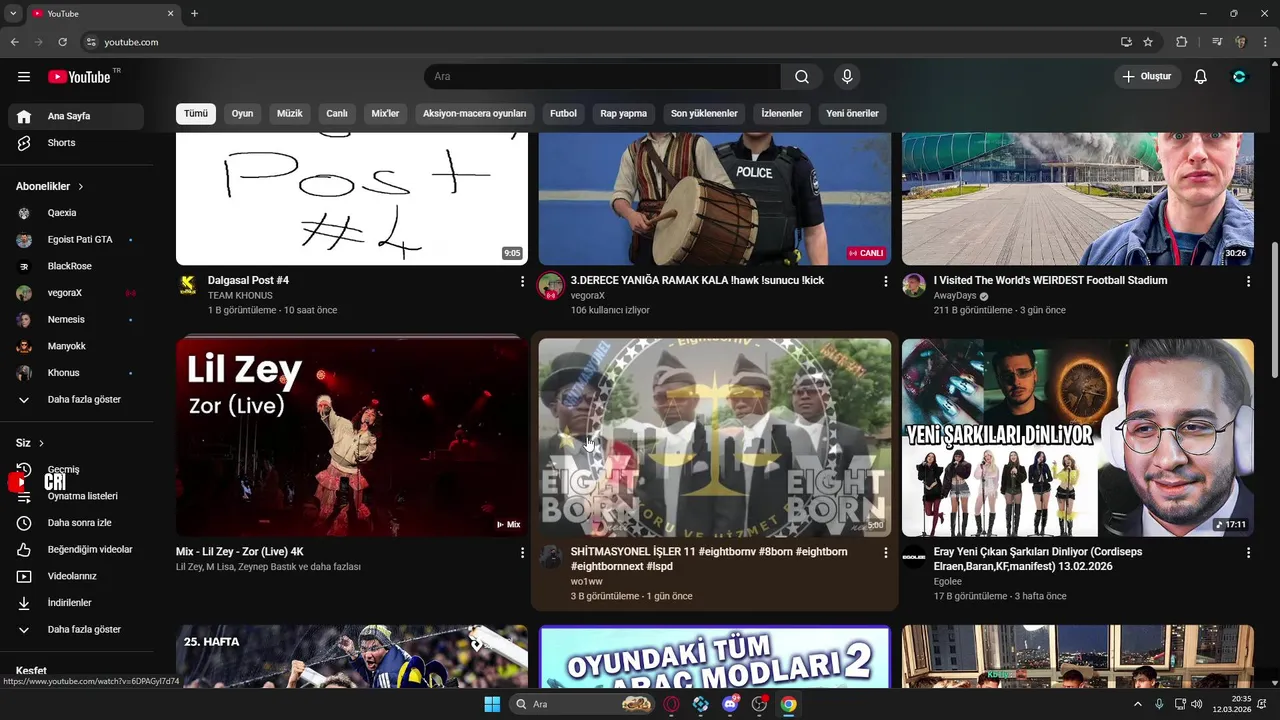Image resolution: width=1280 pixels, height=720 pixels.
Task: Click the search magnifier button
Action: point(802,77)
